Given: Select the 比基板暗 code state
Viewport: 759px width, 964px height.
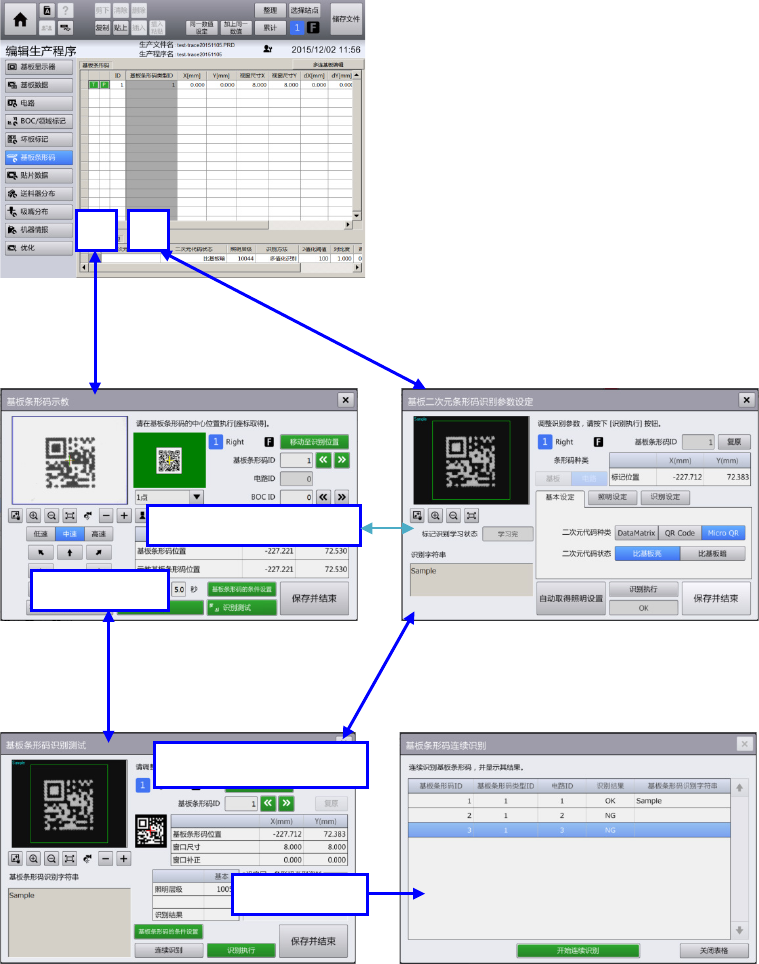Looking at the screenshot, I should (x=712, y=553).
